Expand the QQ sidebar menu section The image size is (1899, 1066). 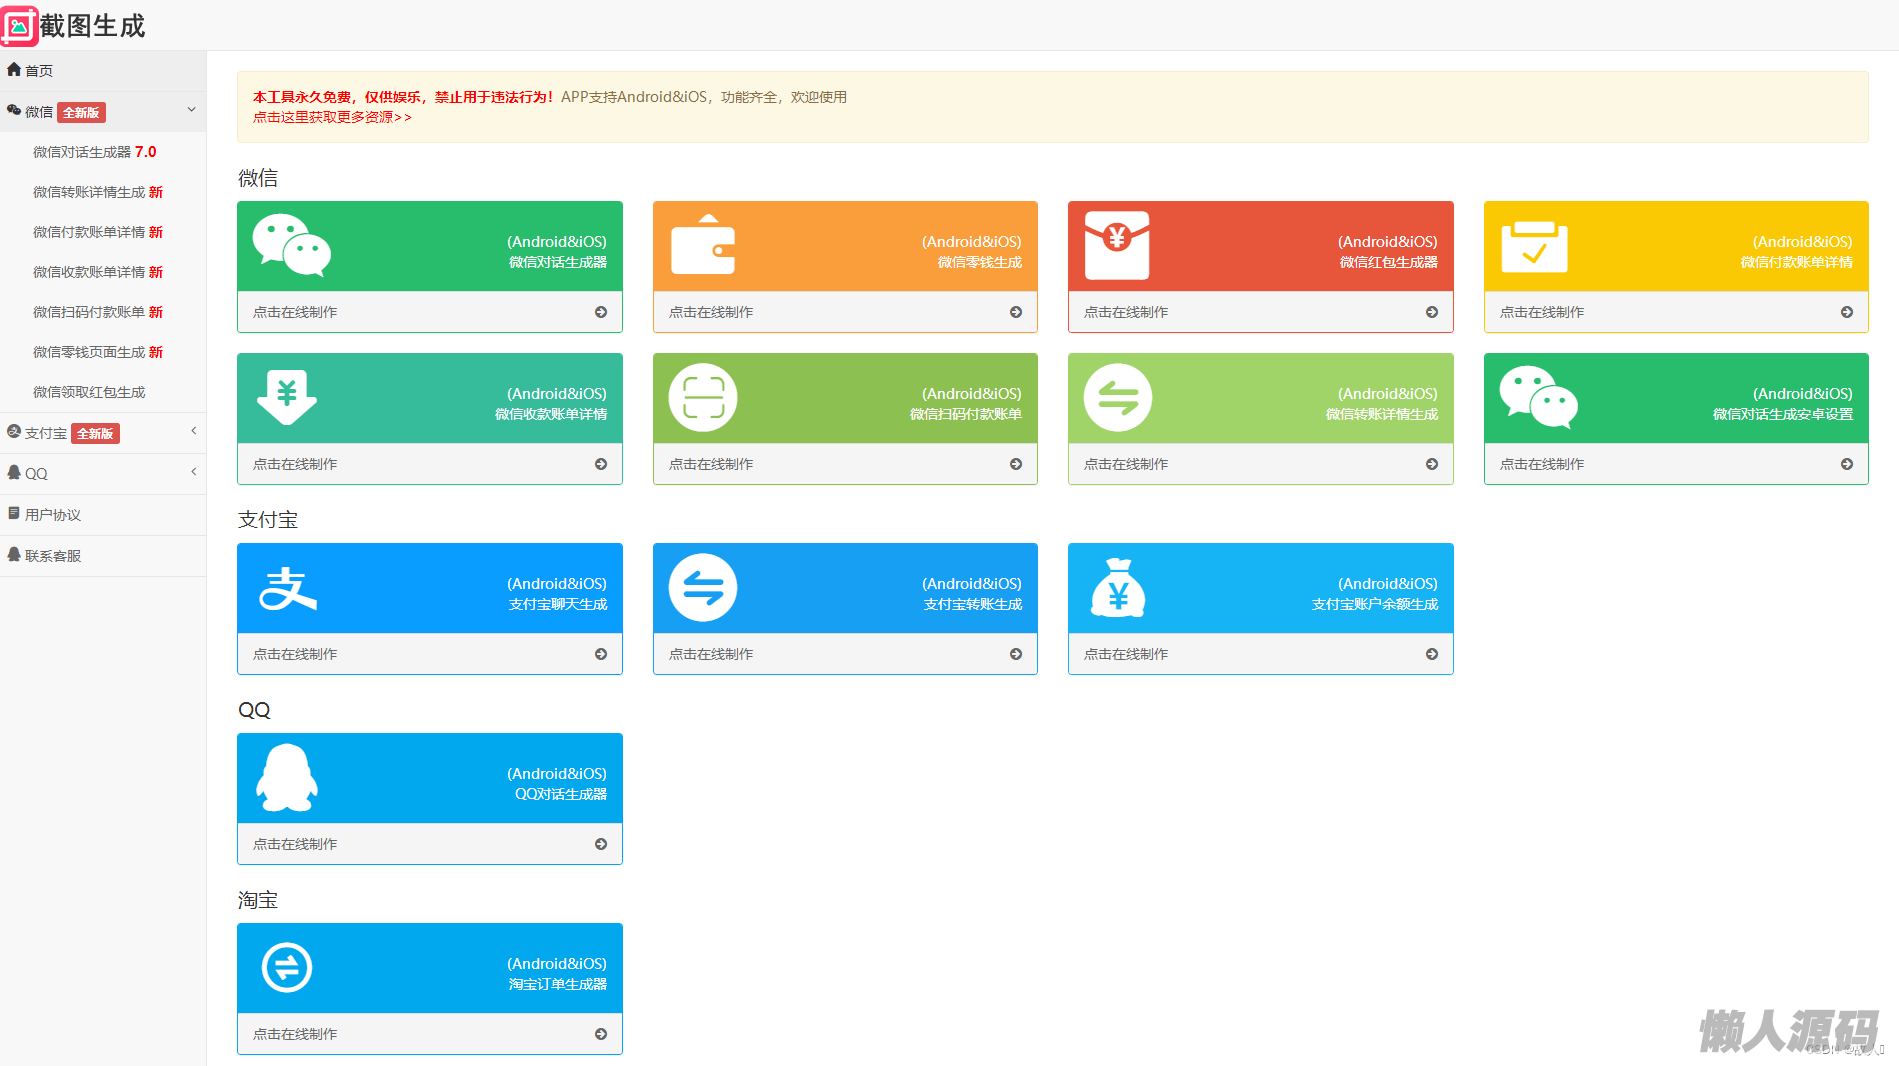193,472
